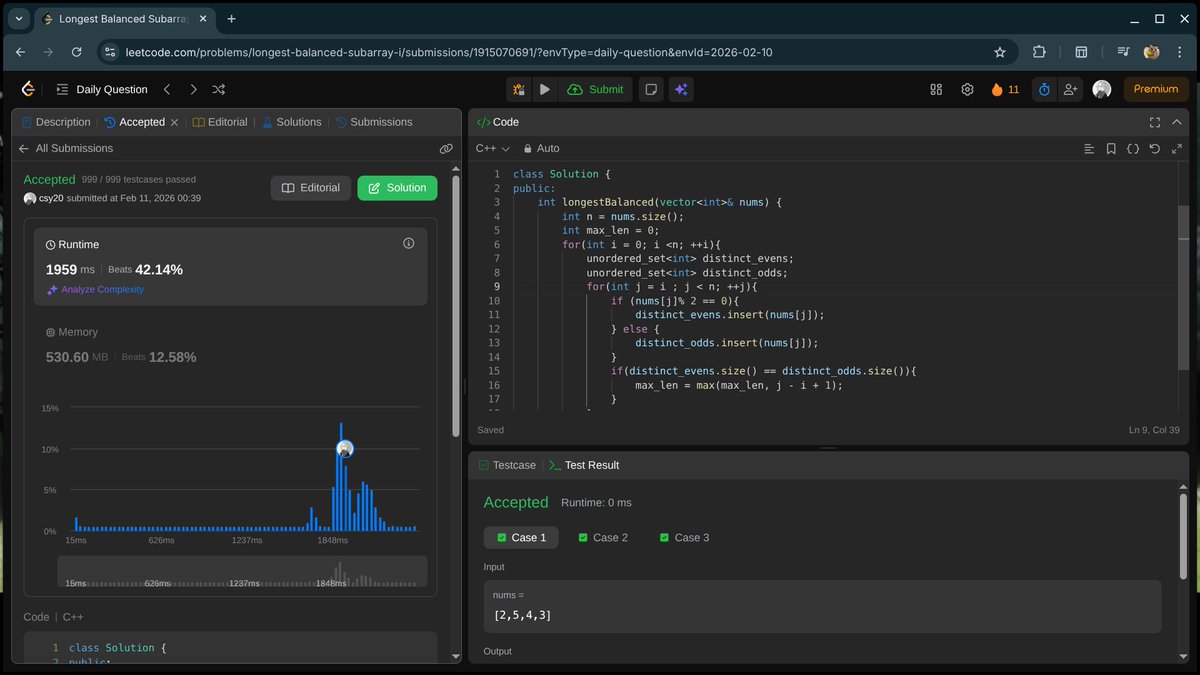Go to next question arrow

(x=193, y=89)
